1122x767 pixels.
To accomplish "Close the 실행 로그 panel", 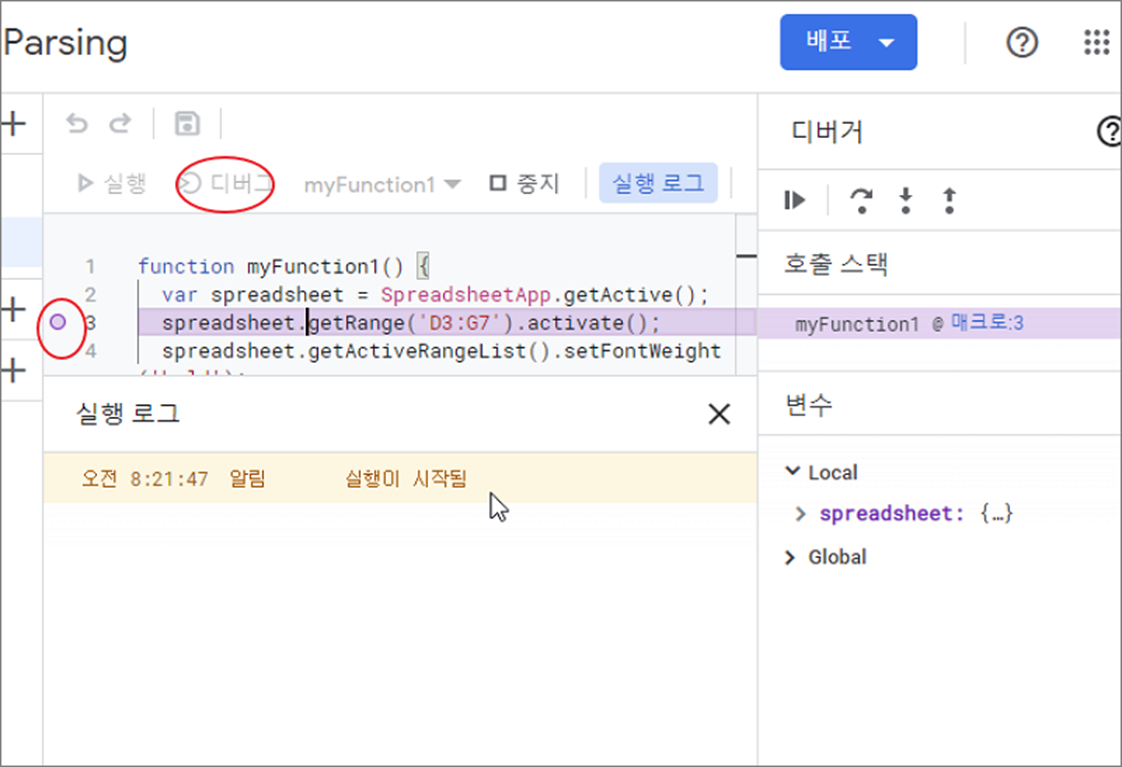I will coord(719,414).
